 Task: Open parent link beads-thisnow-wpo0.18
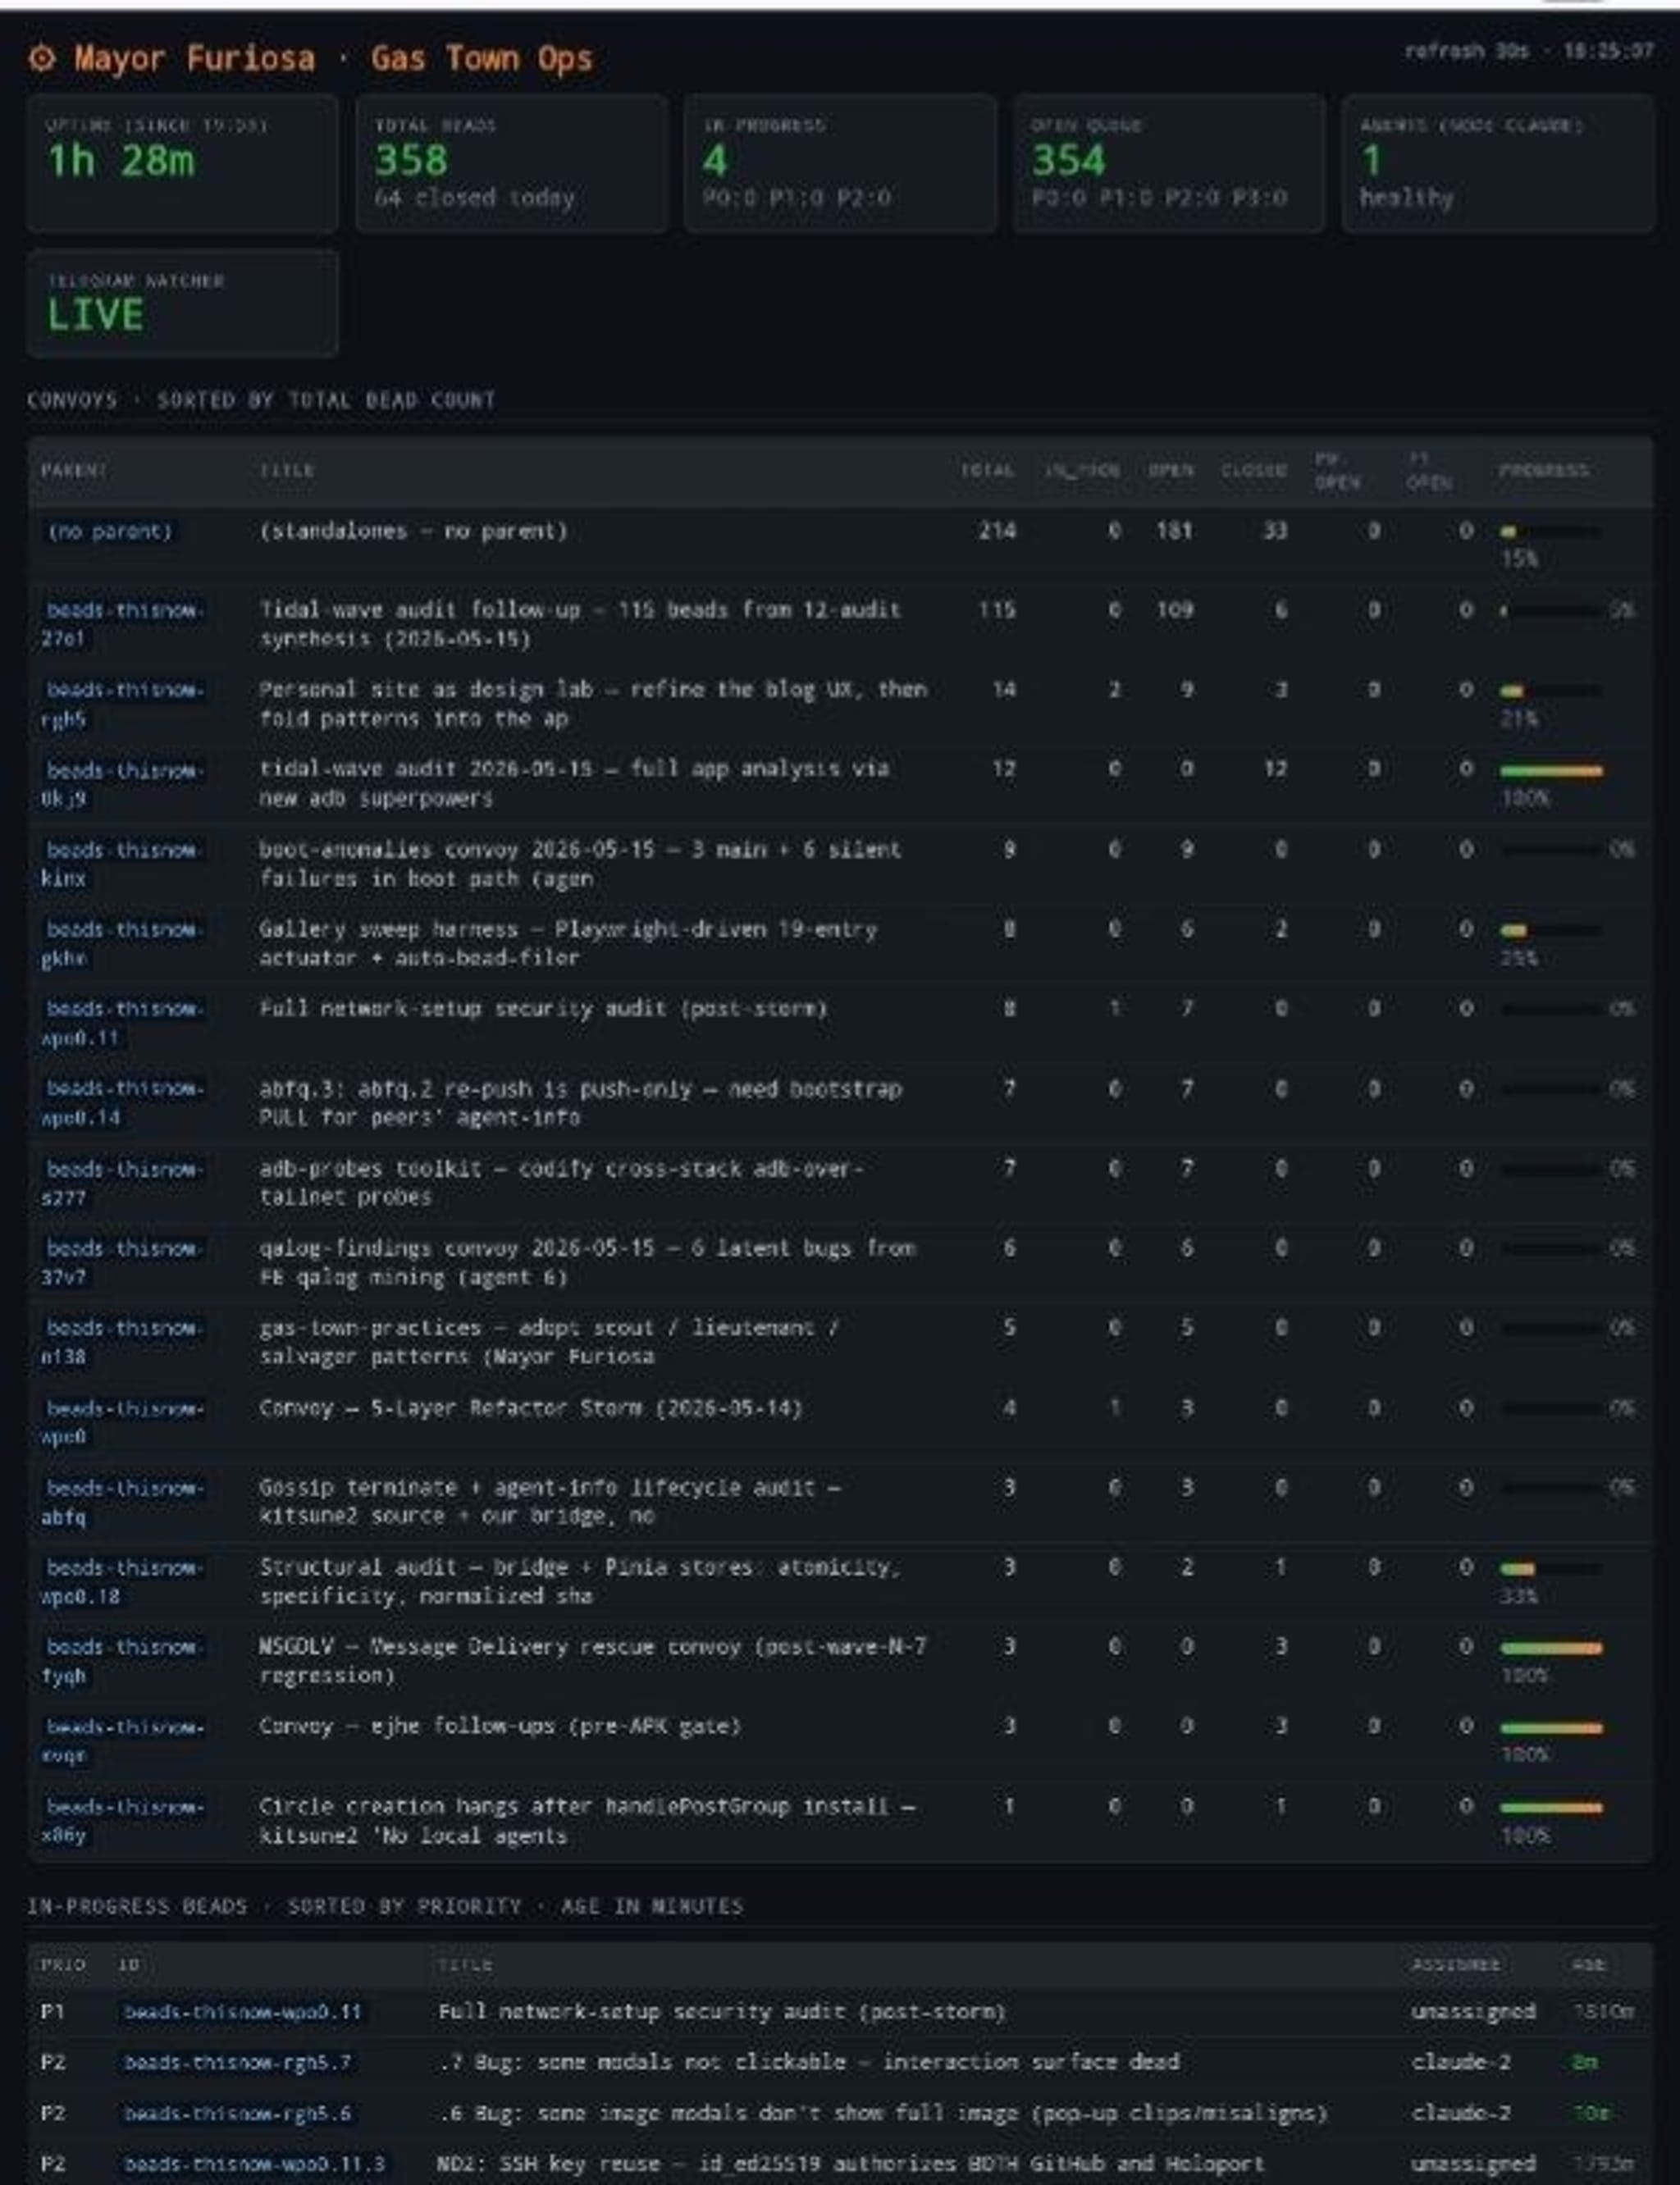click(123, 1581)
